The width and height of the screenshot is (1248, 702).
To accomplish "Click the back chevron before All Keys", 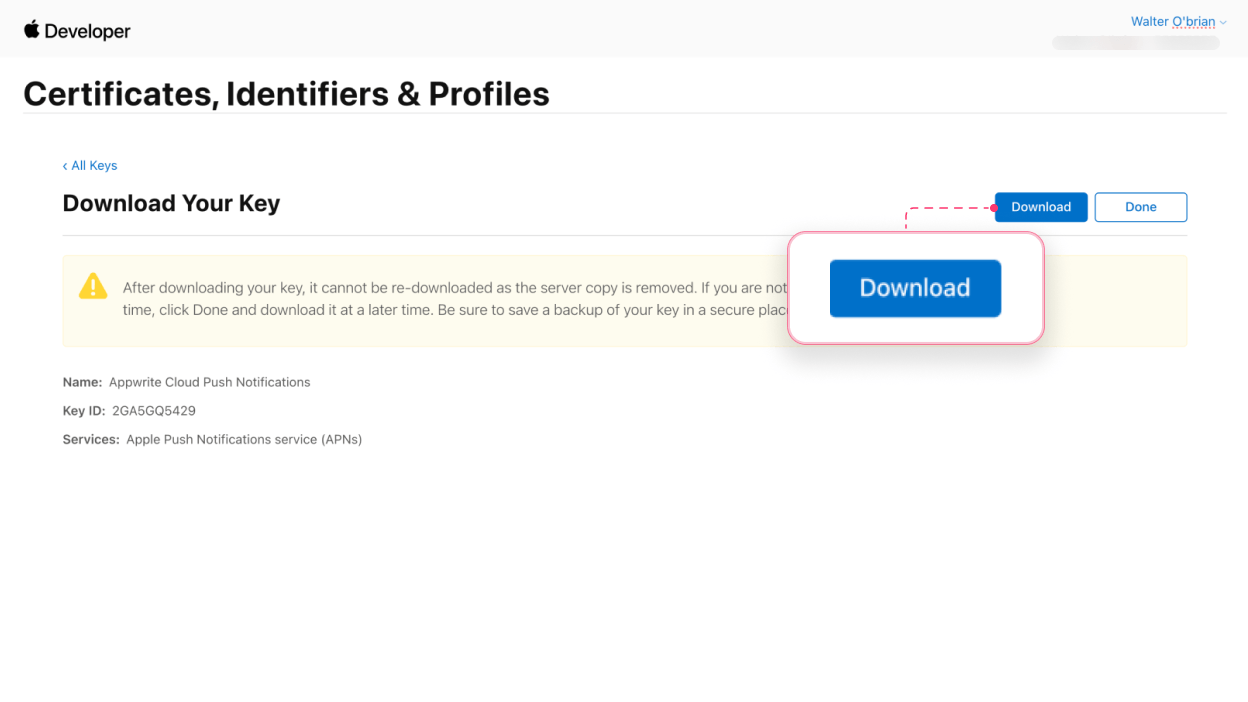I will coord(65,166).
